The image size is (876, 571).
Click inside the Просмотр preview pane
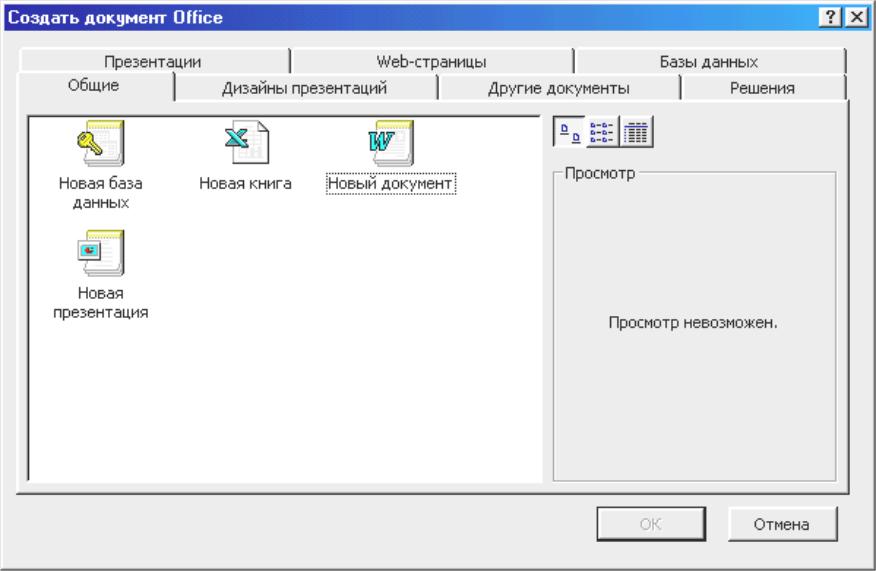click(694, 327)
